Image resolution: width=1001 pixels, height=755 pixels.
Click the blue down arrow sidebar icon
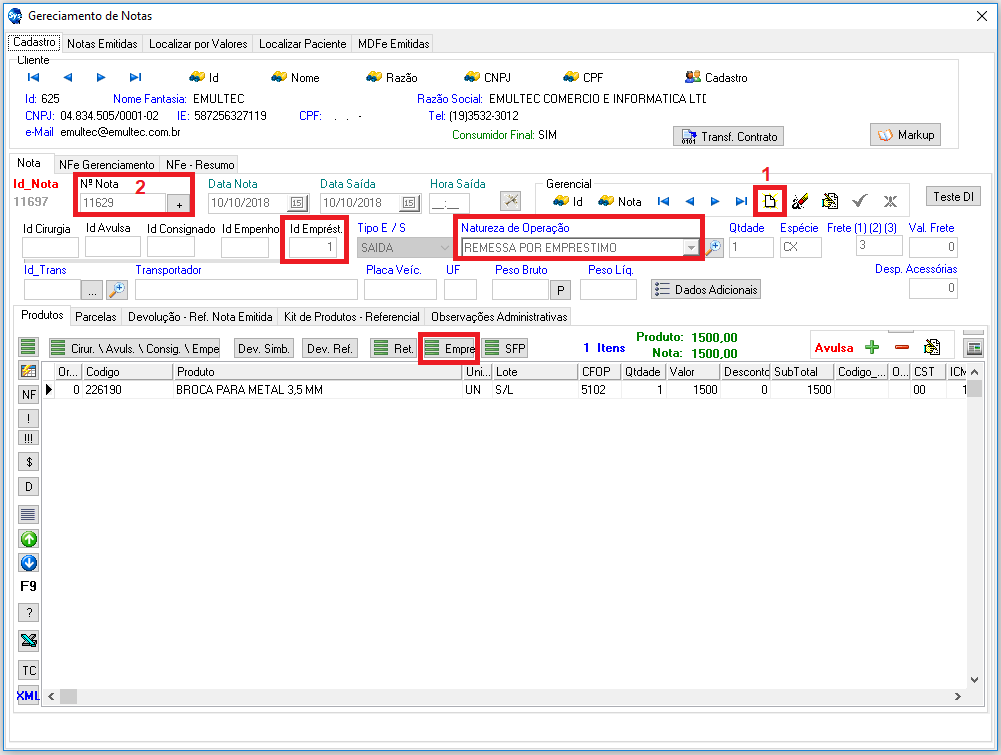coord(29,563)
